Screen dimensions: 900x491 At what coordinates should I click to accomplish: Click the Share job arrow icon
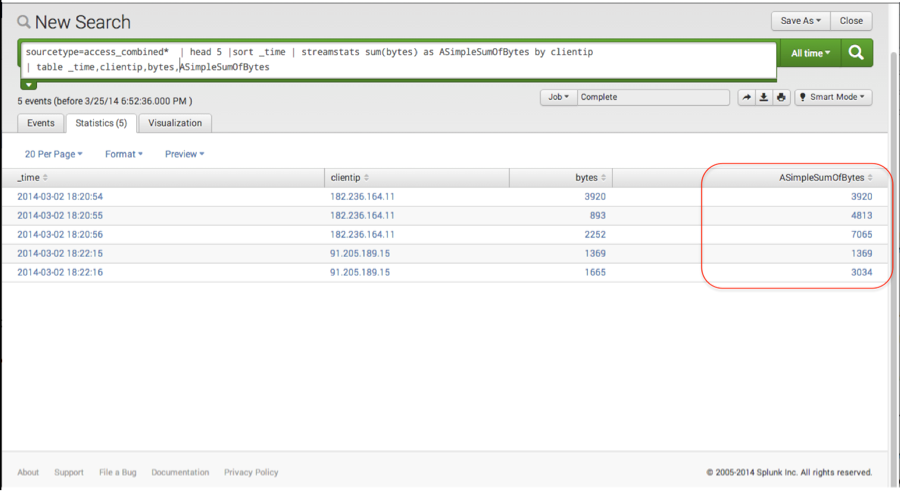point(746,97)
